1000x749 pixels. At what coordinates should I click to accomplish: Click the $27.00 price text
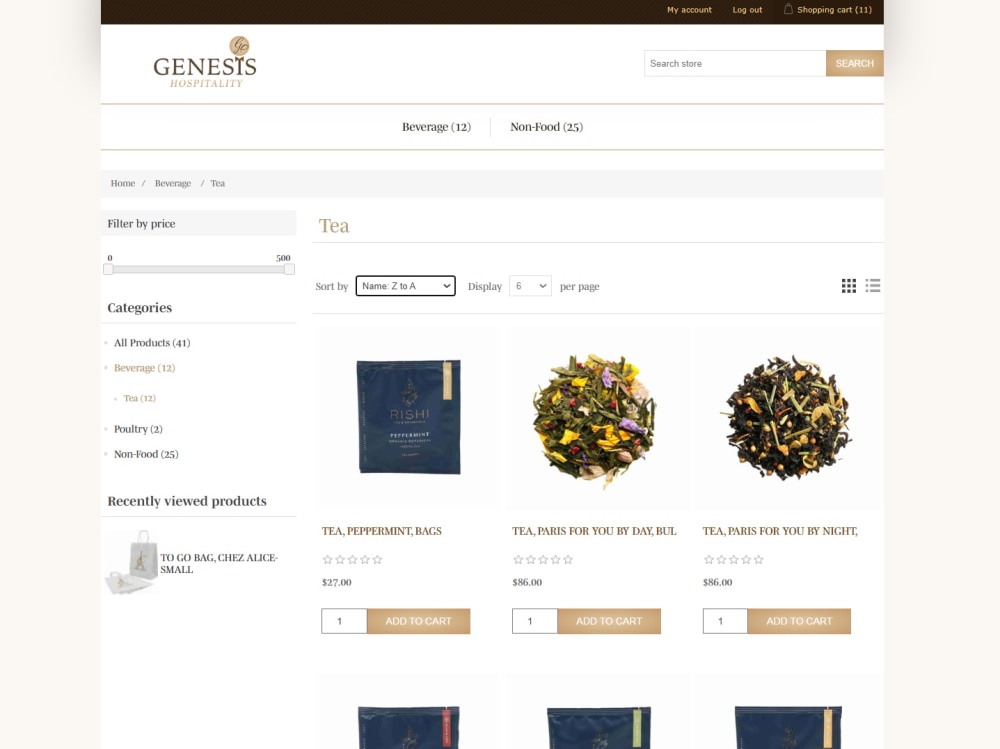[337, 582]
